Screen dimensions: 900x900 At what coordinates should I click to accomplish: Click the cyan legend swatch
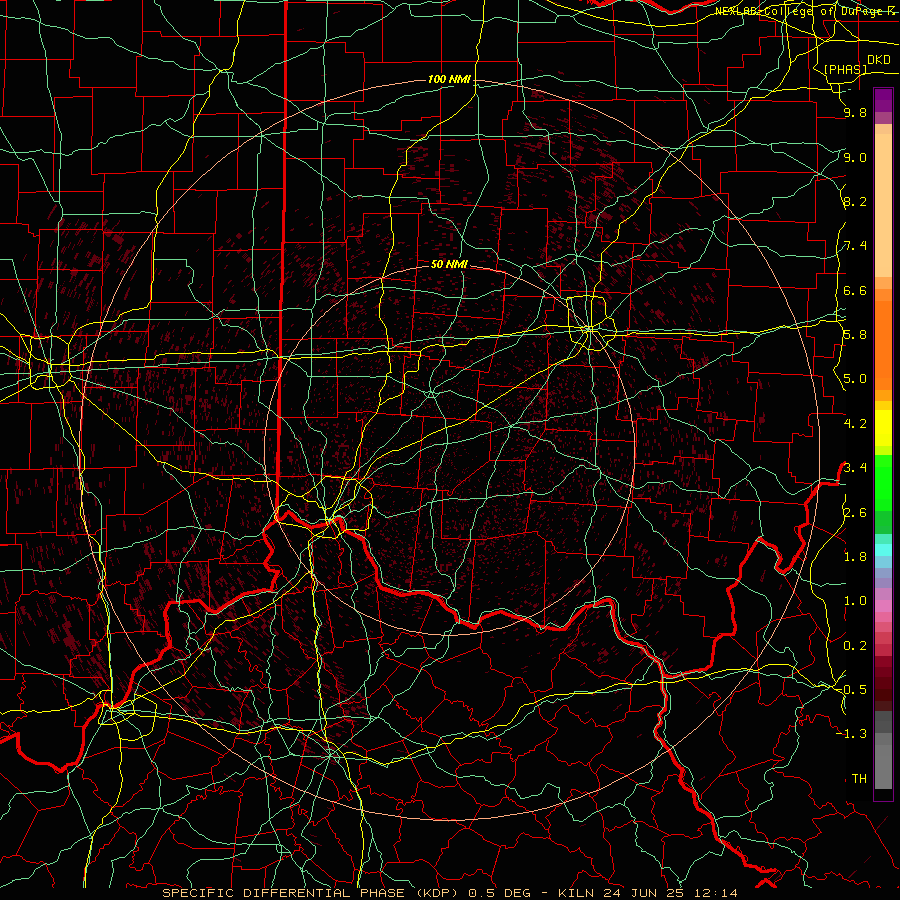coord(883,550)
